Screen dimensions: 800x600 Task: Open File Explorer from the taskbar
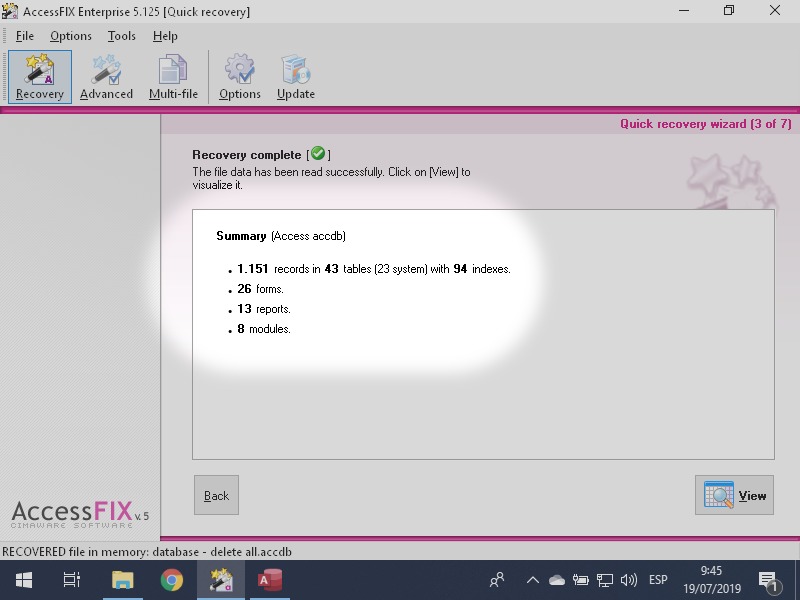[x=122, y=579]
